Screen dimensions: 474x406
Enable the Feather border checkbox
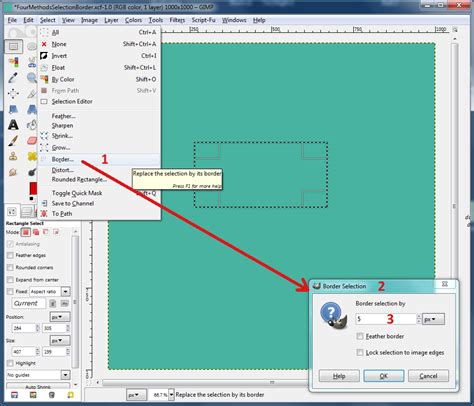(x=360, y=336)
